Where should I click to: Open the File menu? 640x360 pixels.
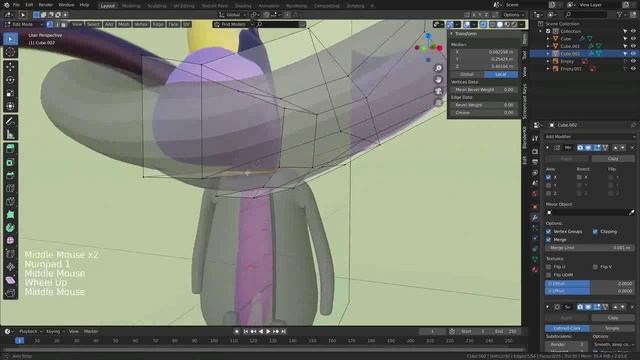[16, 5]
